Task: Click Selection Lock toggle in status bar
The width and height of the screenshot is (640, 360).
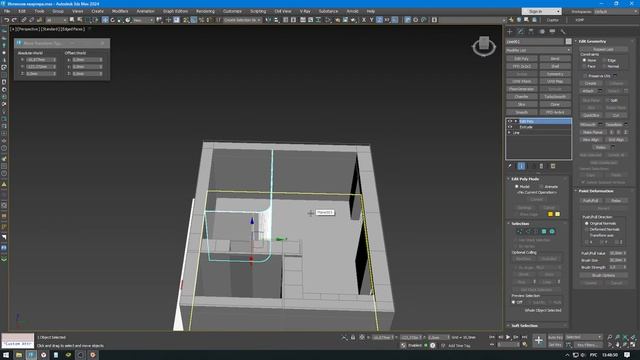Action: (x=353, y=338)
